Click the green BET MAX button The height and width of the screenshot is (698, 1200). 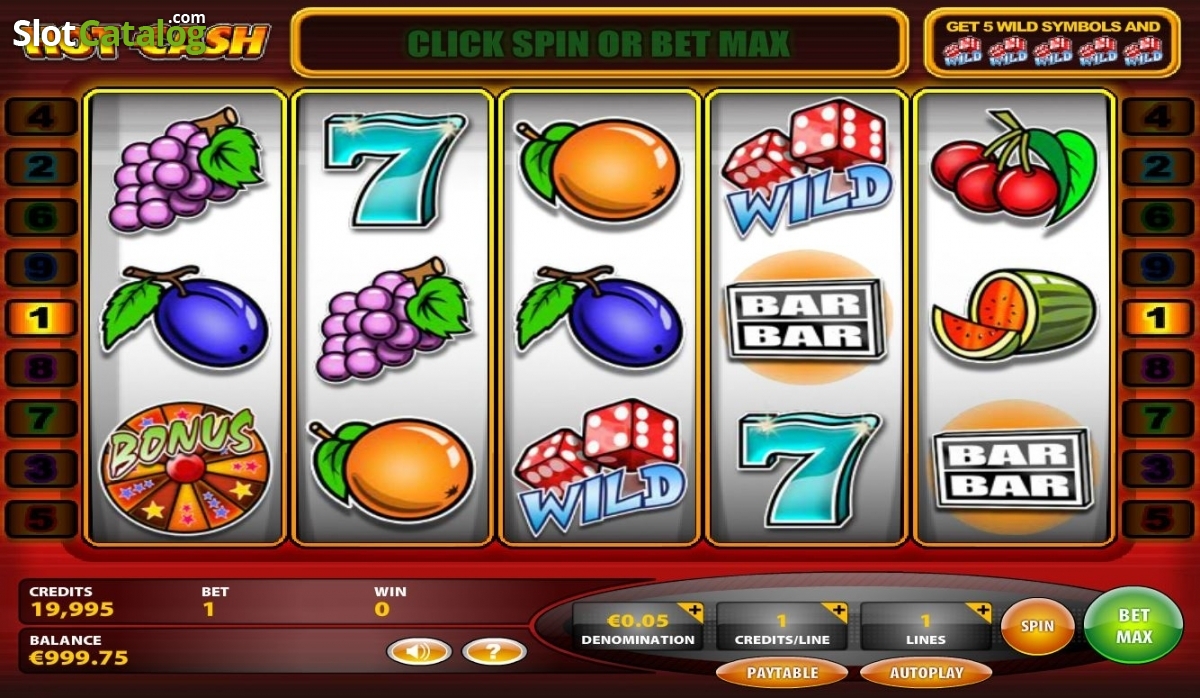[1134, 626]
